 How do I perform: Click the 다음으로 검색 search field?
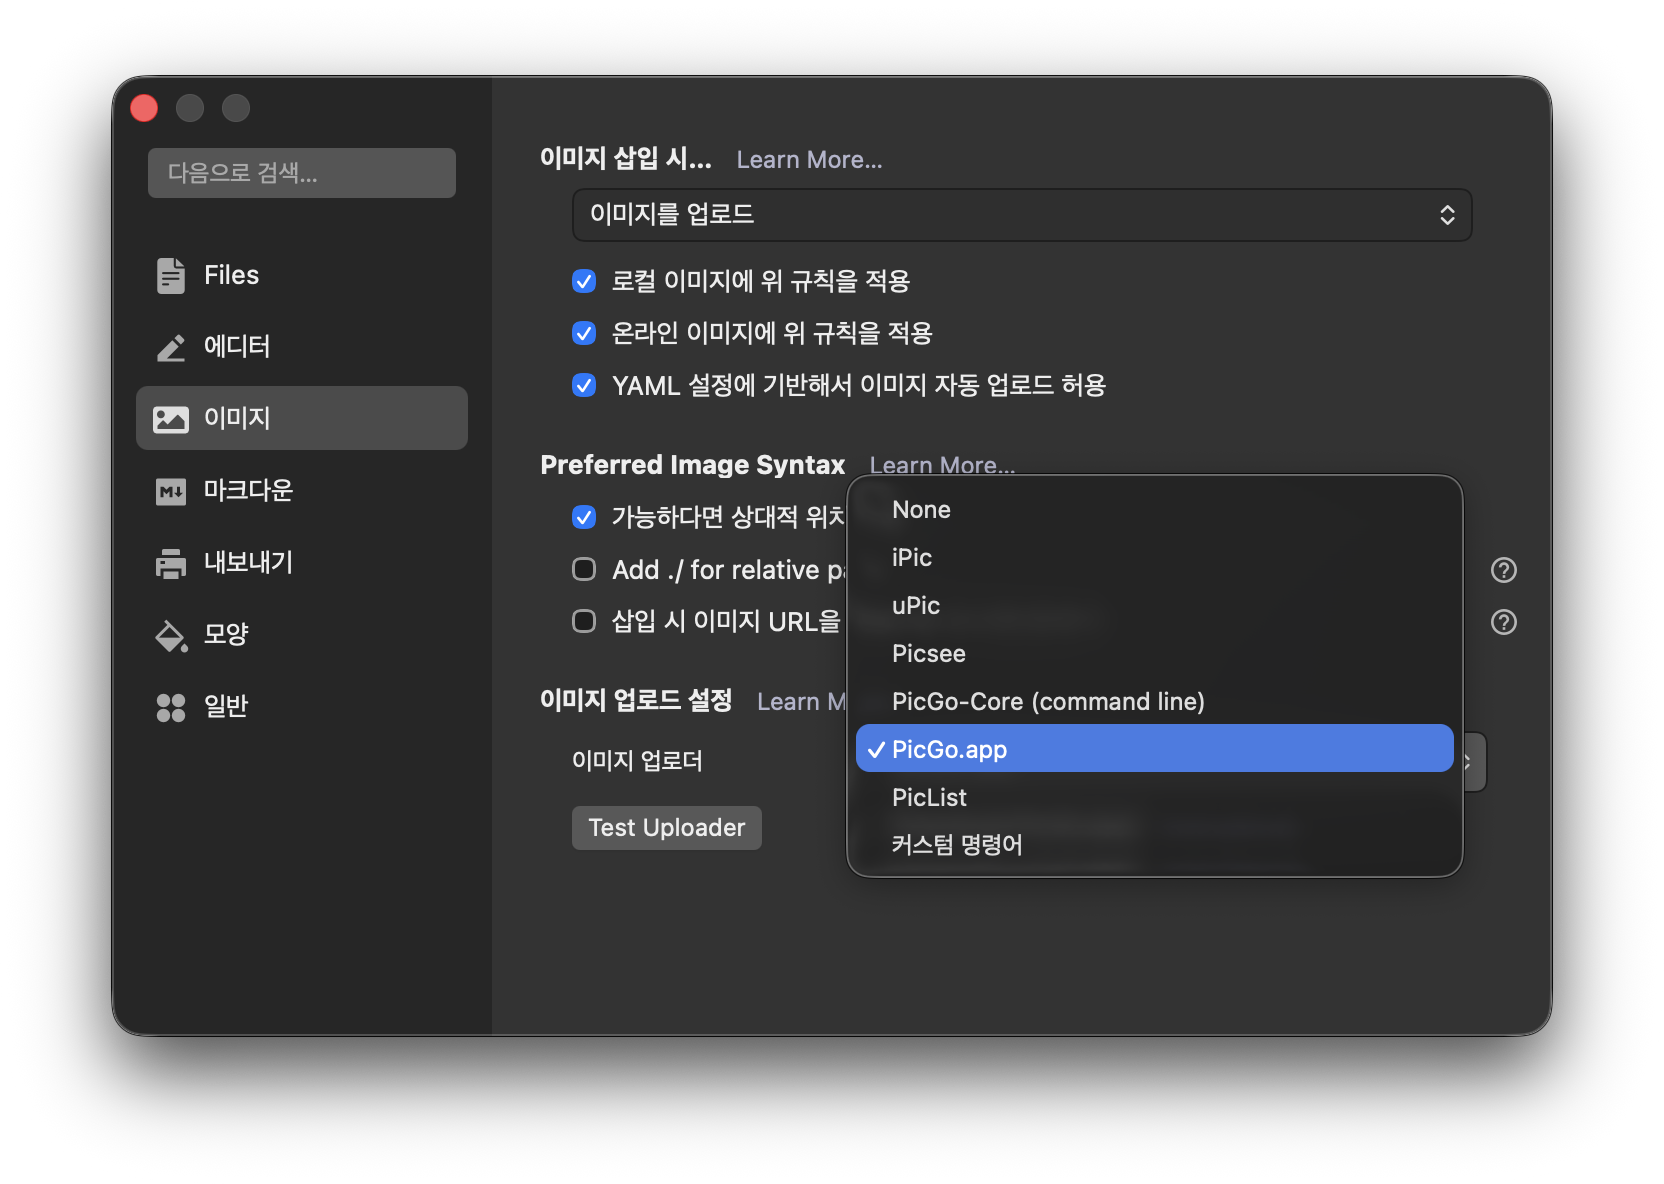click(x=301, y=172)
